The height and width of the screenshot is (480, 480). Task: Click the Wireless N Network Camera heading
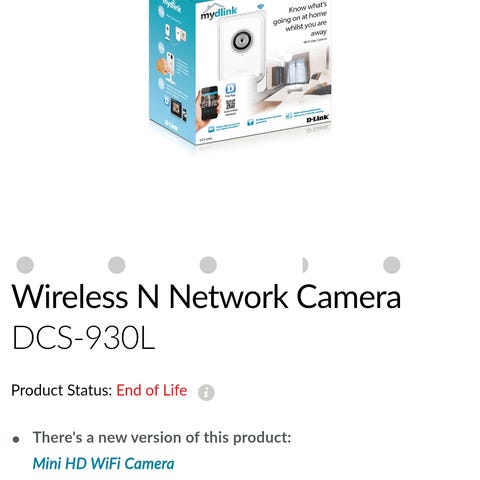pos(206,297)
